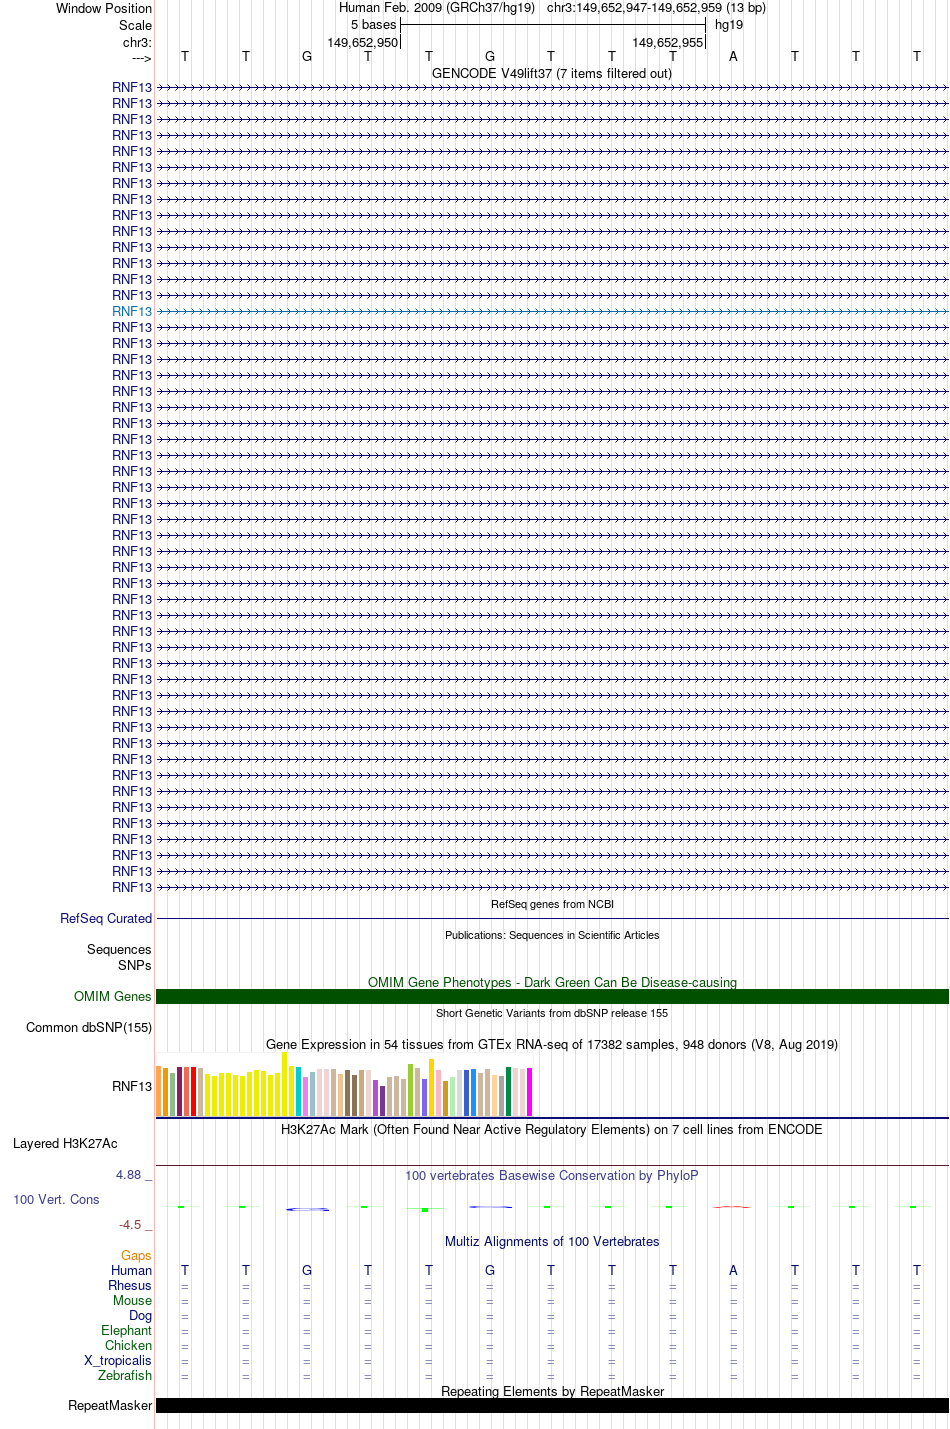Open the GTEx Gene Expression track title
This screenshot has height=1429, width=950.
point(552,1044)
